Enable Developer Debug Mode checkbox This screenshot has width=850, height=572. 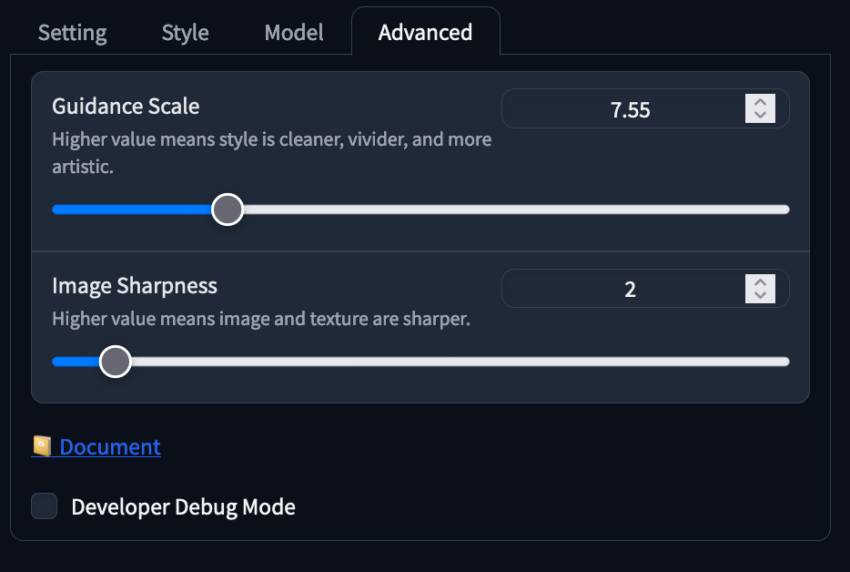click(x=44, y=506)
